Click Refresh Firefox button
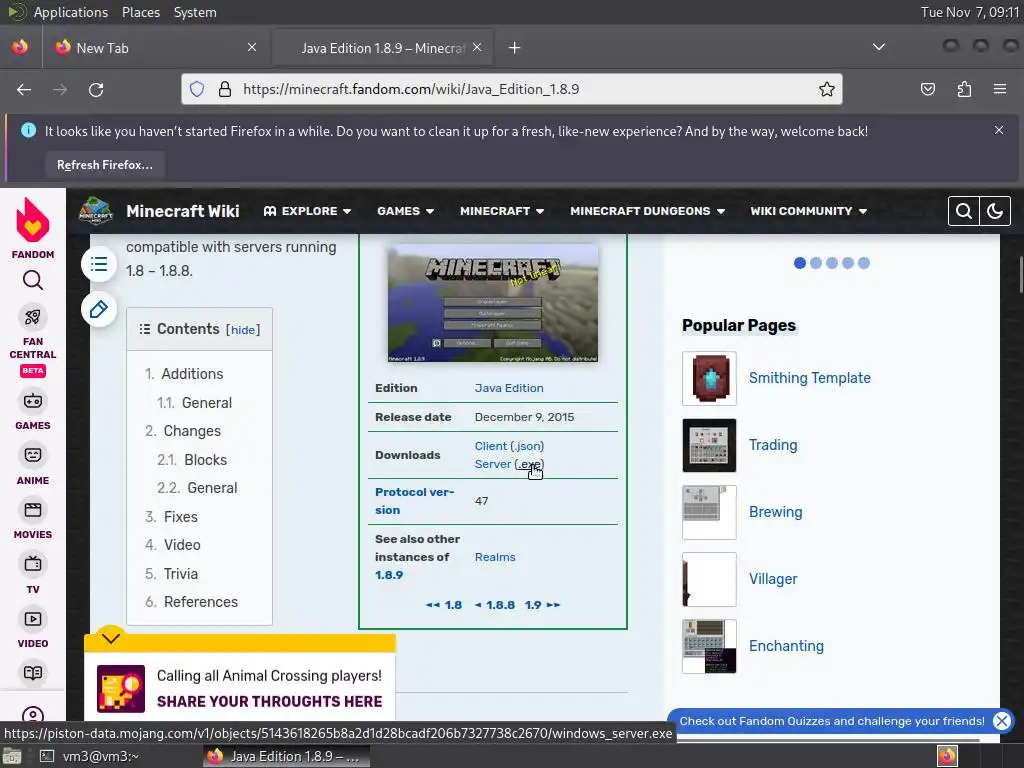The width and height of the screenshot is (1024, 768). coord(104,165)
